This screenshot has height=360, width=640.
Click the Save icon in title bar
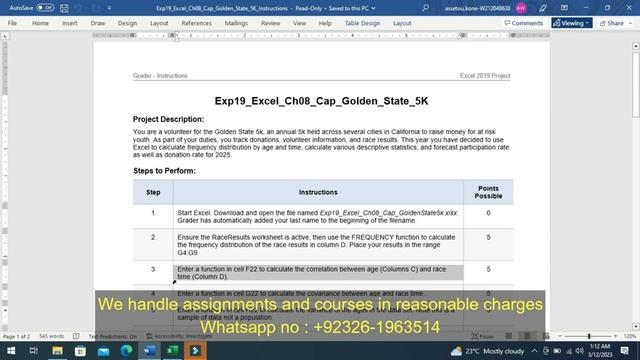tap(64, 8)
